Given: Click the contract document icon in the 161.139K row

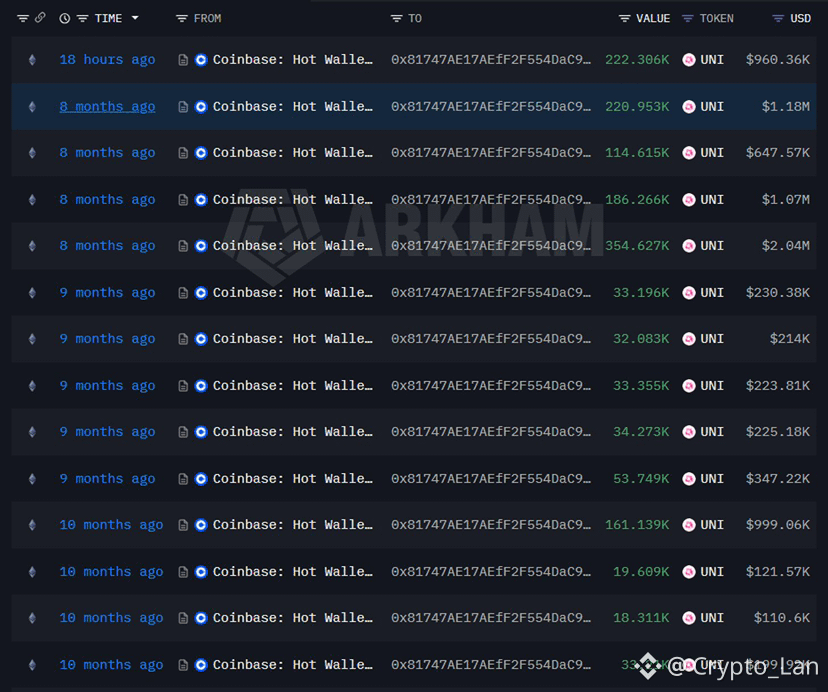Looking at the screenshot, I should pyautogui.click(x=183, y=525).
